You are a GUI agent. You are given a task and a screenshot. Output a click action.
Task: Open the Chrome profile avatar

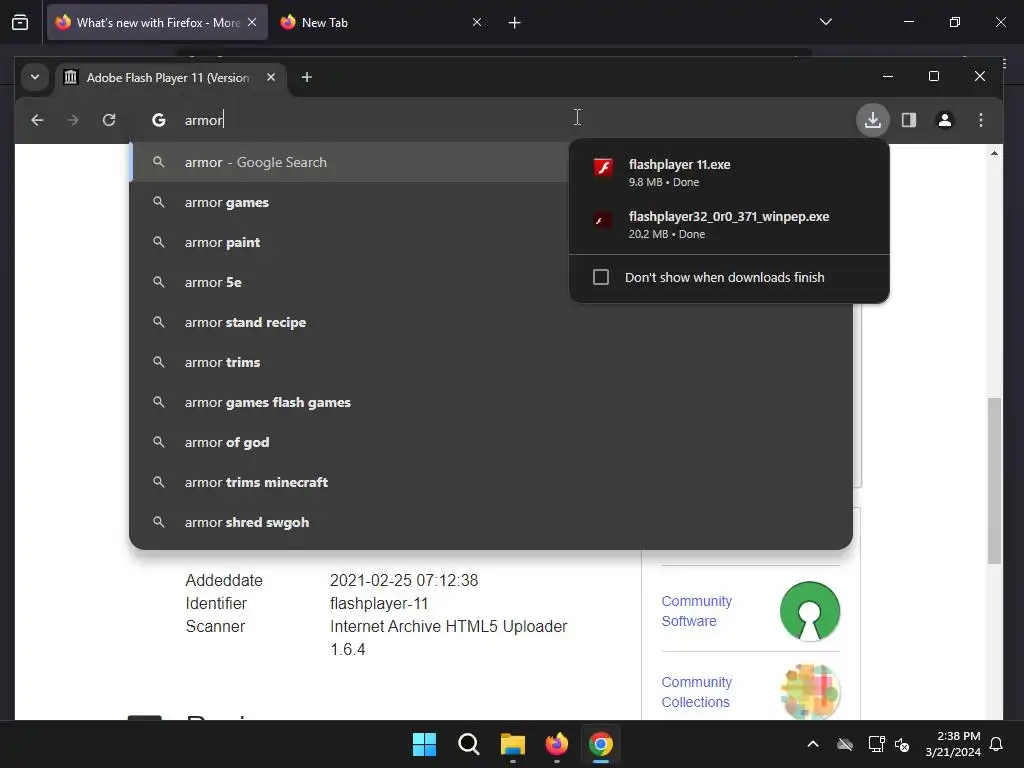(x=944, y=120)
